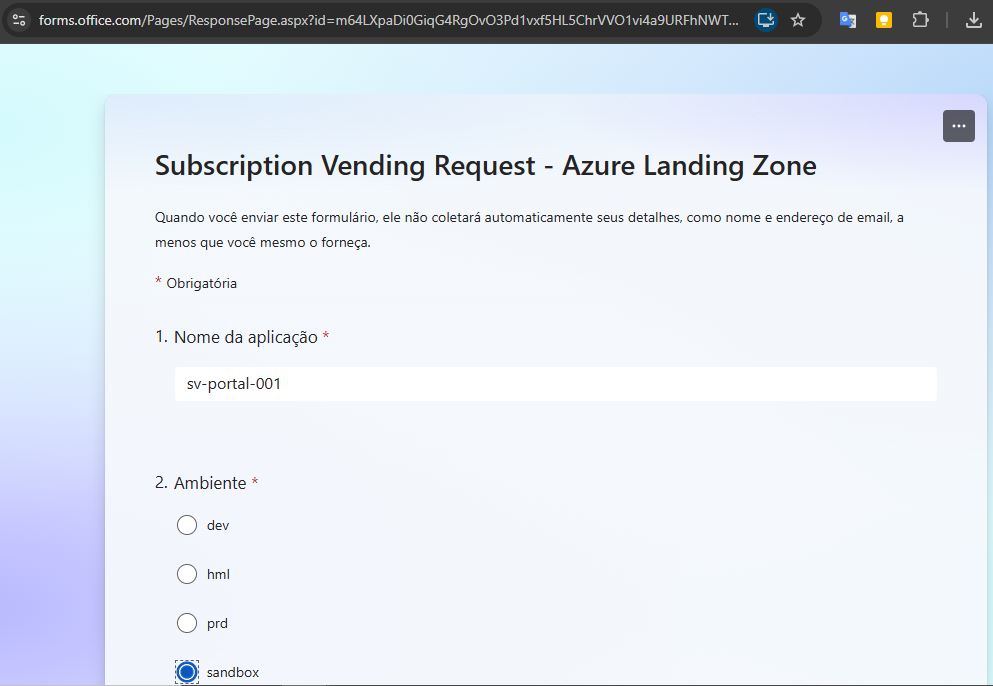Click the Subscription Vending Request form title

click(x=486, y=166)
